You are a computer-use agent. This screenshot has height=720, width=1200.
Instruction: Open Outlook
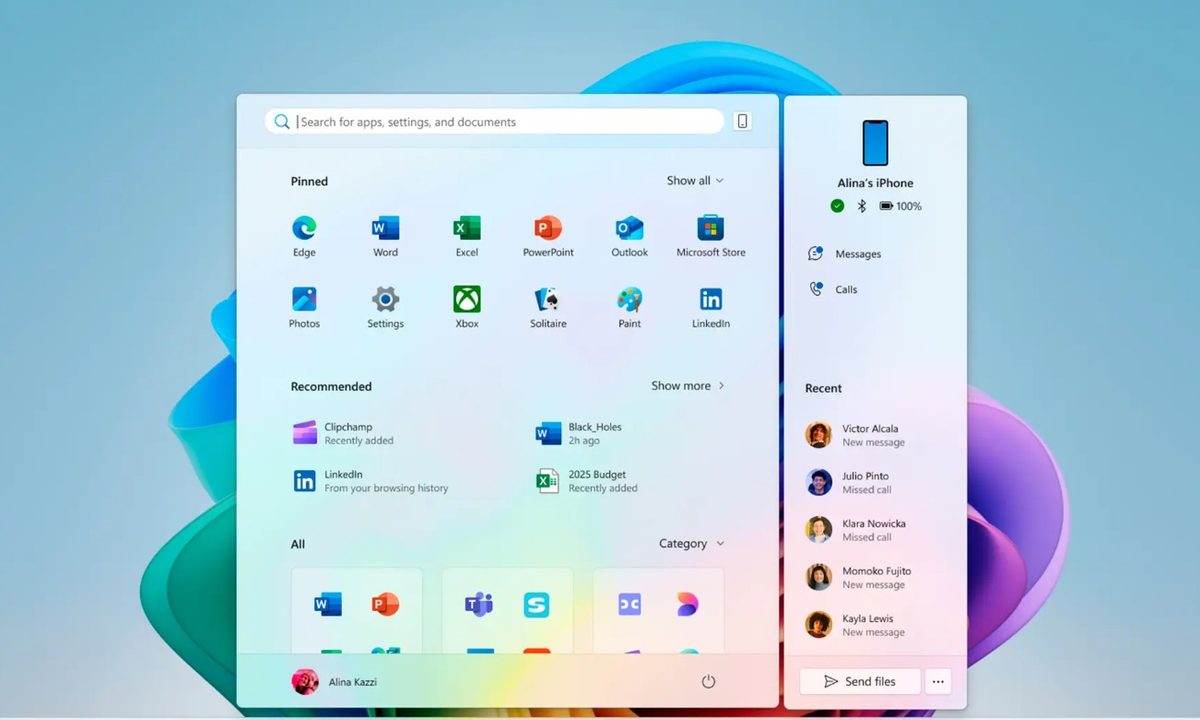629,228
